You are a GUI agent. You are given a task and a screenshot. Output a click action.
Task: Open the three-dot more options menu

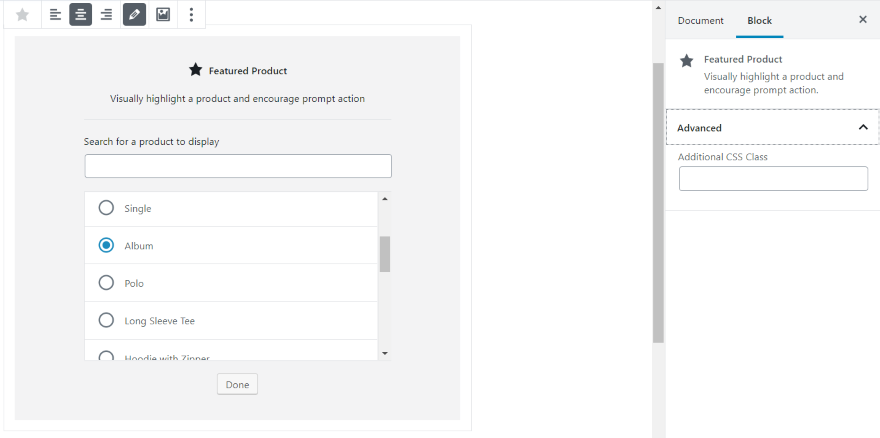tap(191, 15)
